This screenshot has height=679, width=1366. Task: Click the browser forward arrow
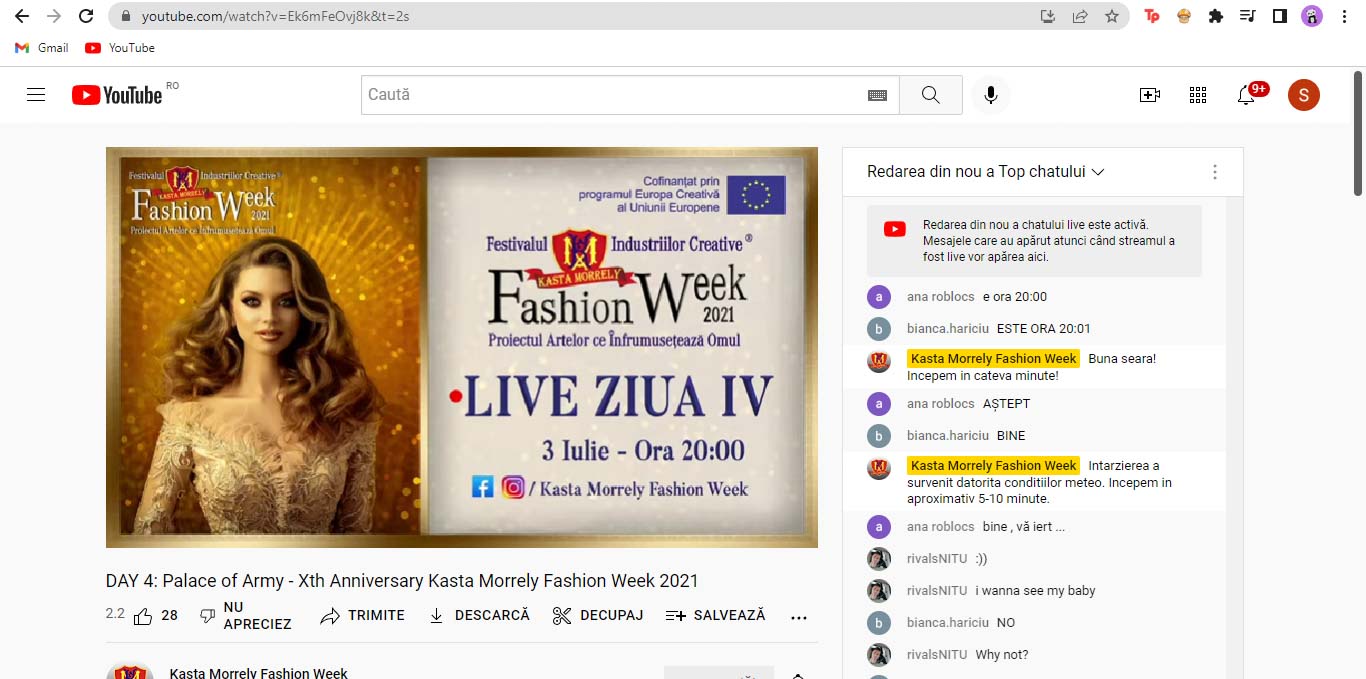coord(54,16)
